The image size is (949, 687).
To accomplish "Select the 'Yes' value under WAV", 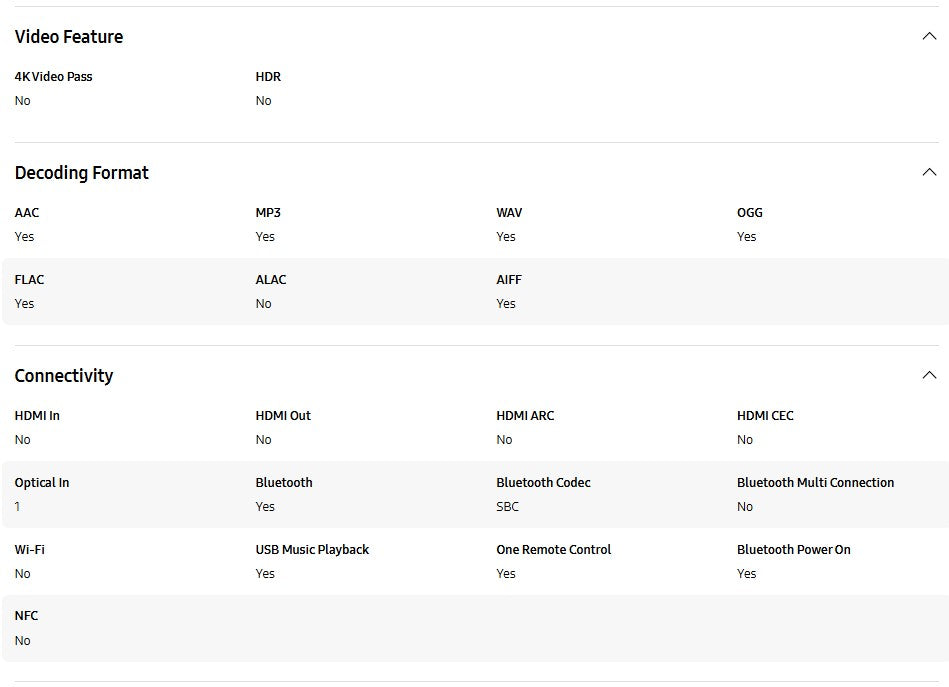I will [506, 237].
